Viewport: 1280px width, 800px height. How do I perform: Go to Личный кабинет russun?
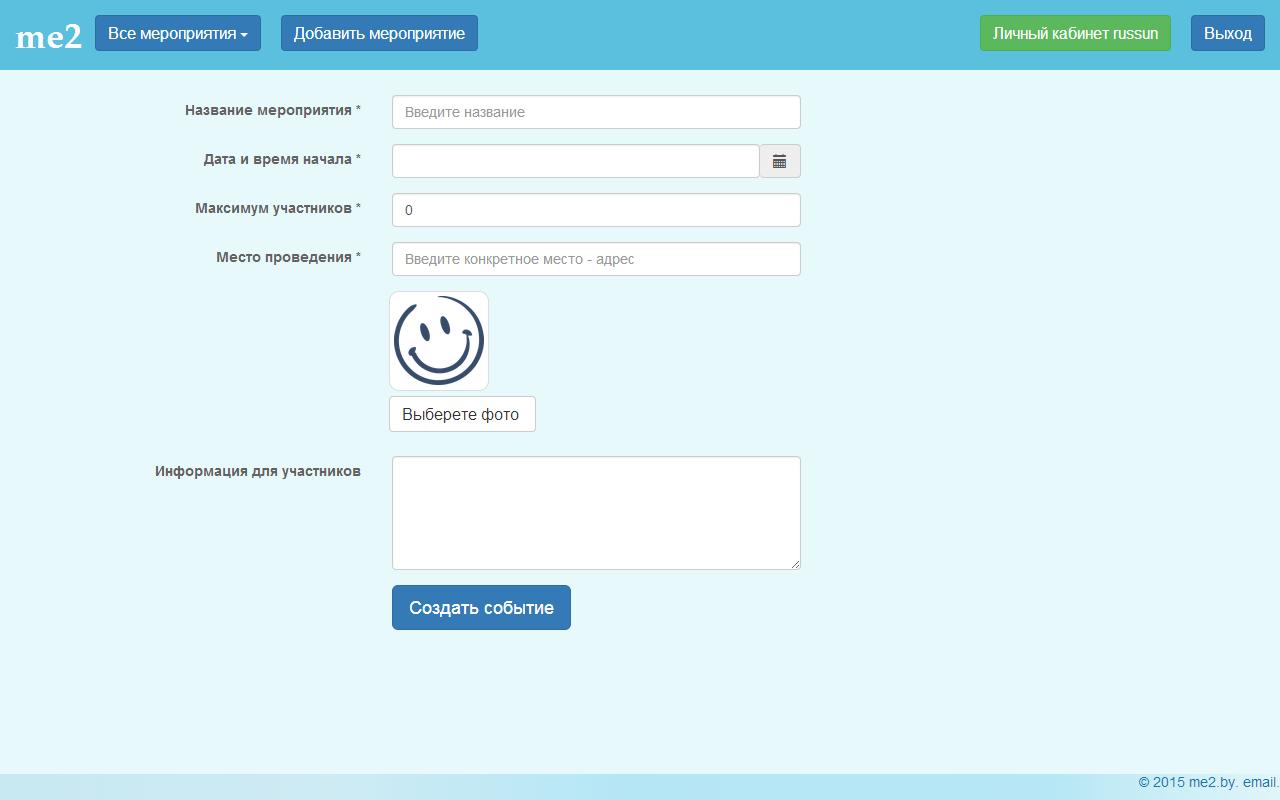(1075, 33)
